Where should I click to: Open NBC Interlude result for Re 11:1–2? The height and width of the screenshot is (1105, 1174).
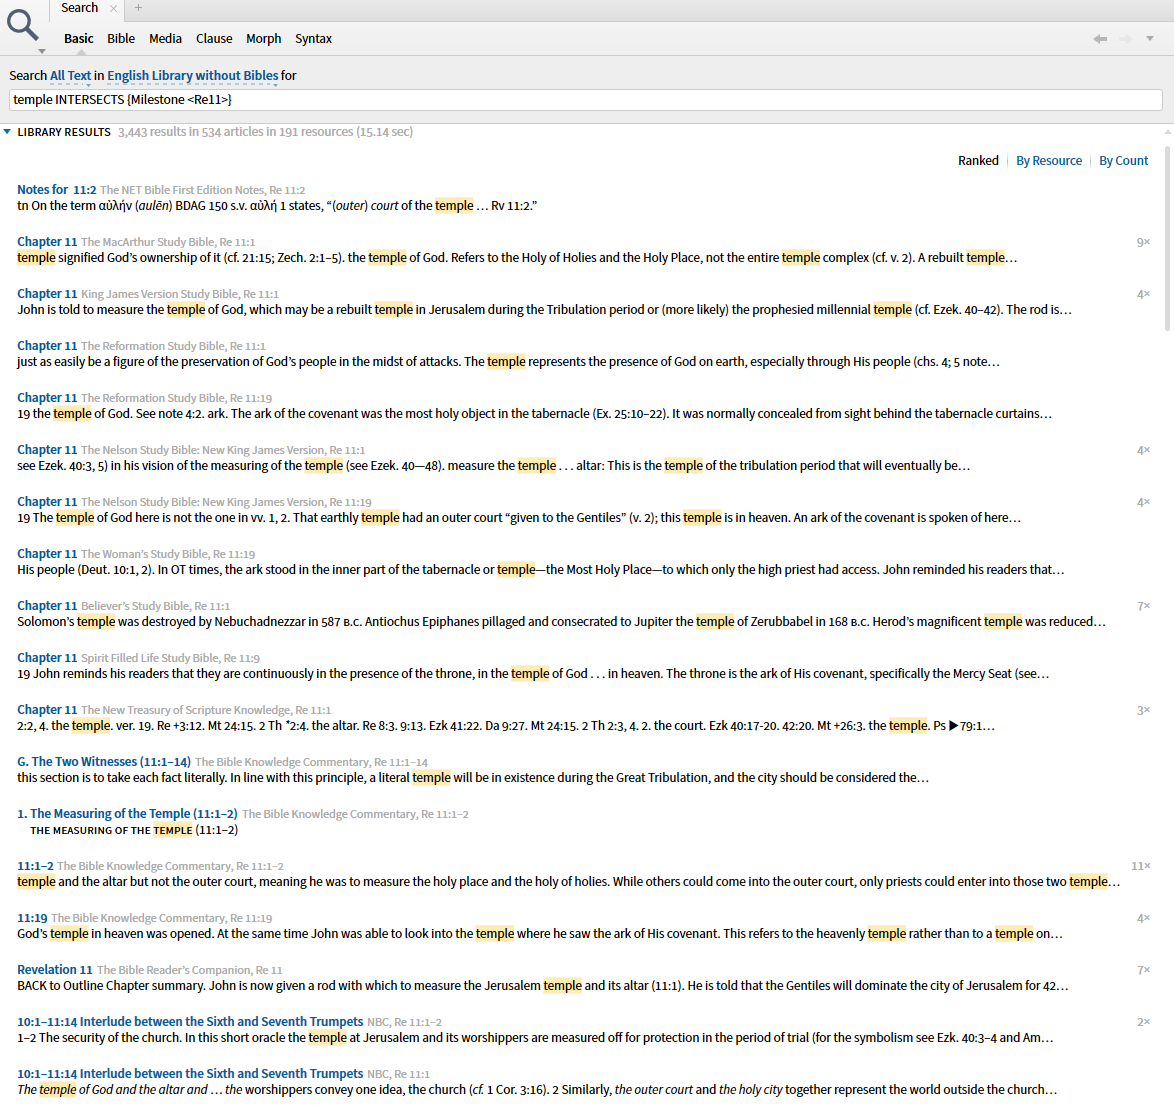click(x=190, y=1022)
